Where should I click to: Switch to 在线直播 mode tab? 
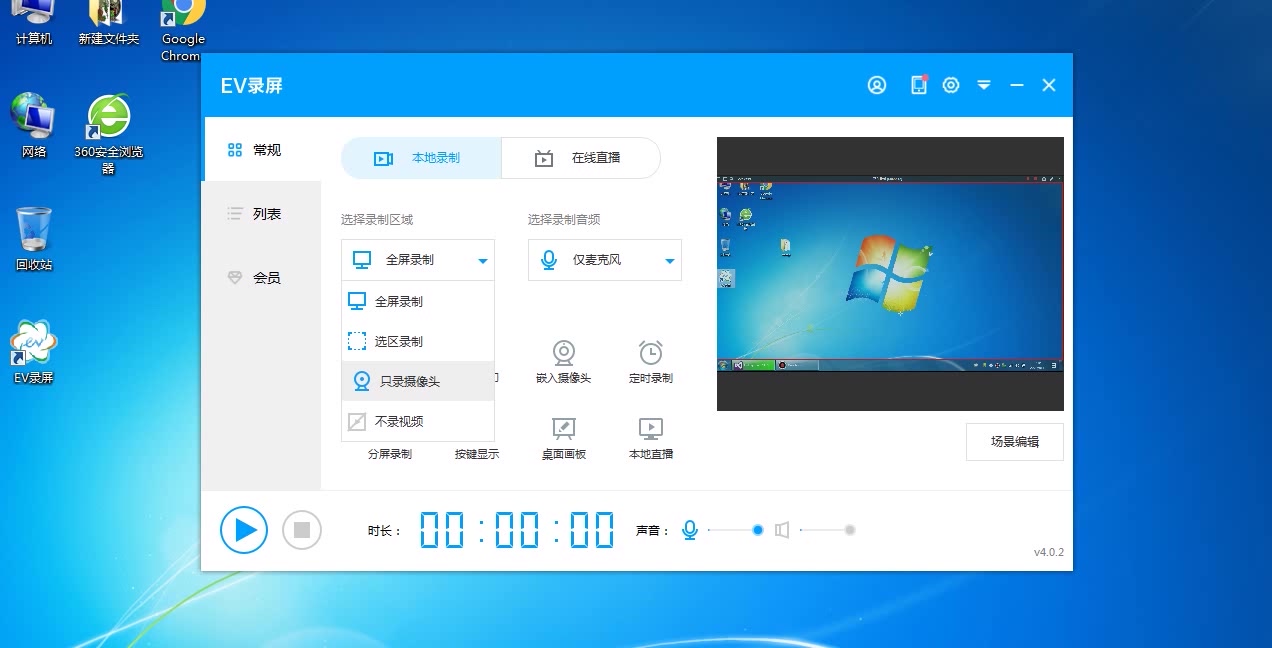(581, 158)
